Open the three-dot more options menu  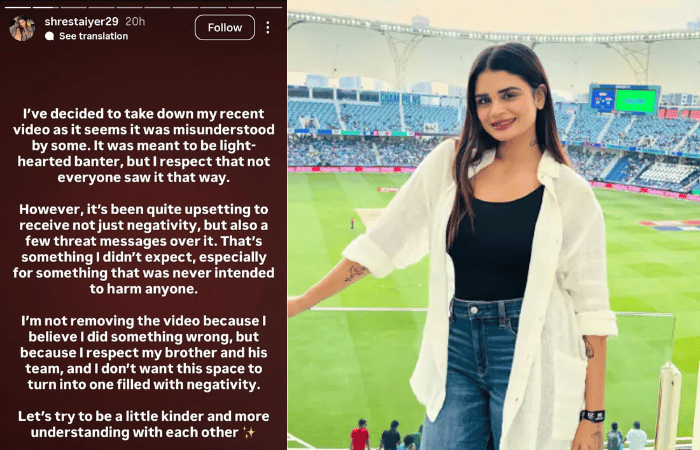point(267,28)
